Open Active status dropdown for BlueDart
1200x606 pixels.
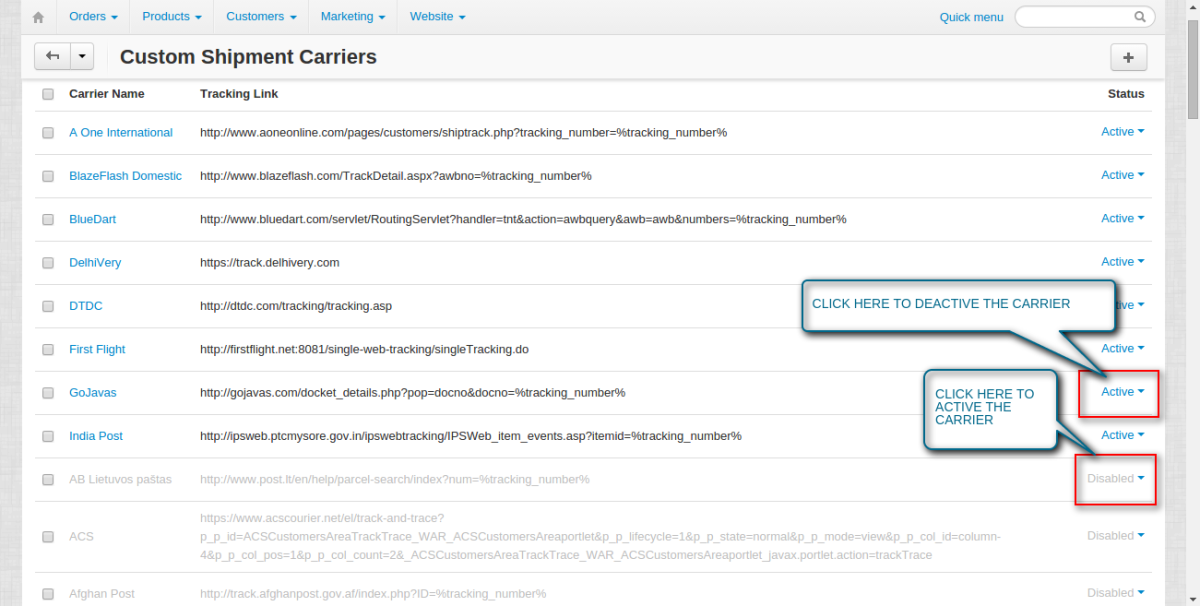1122,218
